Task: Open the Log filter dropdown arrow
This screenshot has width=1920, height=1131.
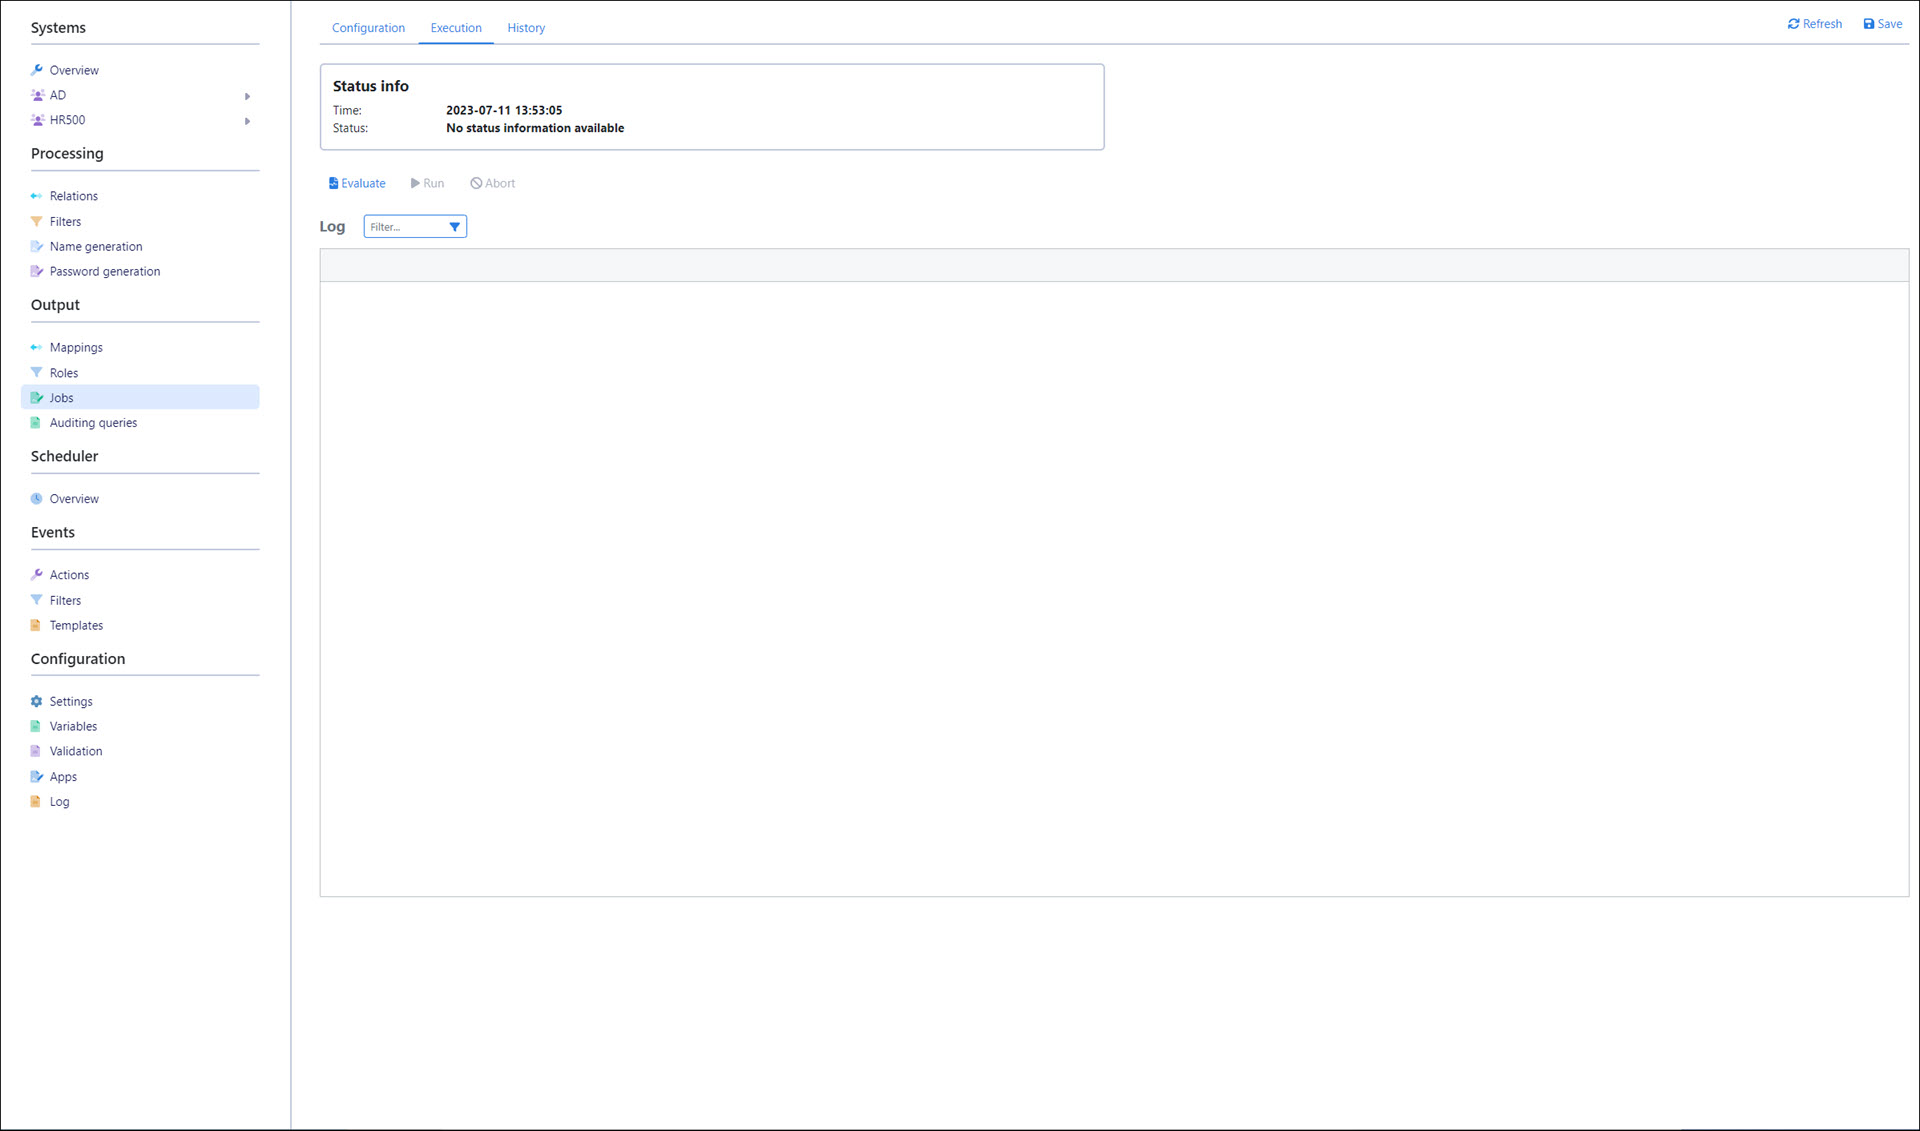Action: [454, 227]
